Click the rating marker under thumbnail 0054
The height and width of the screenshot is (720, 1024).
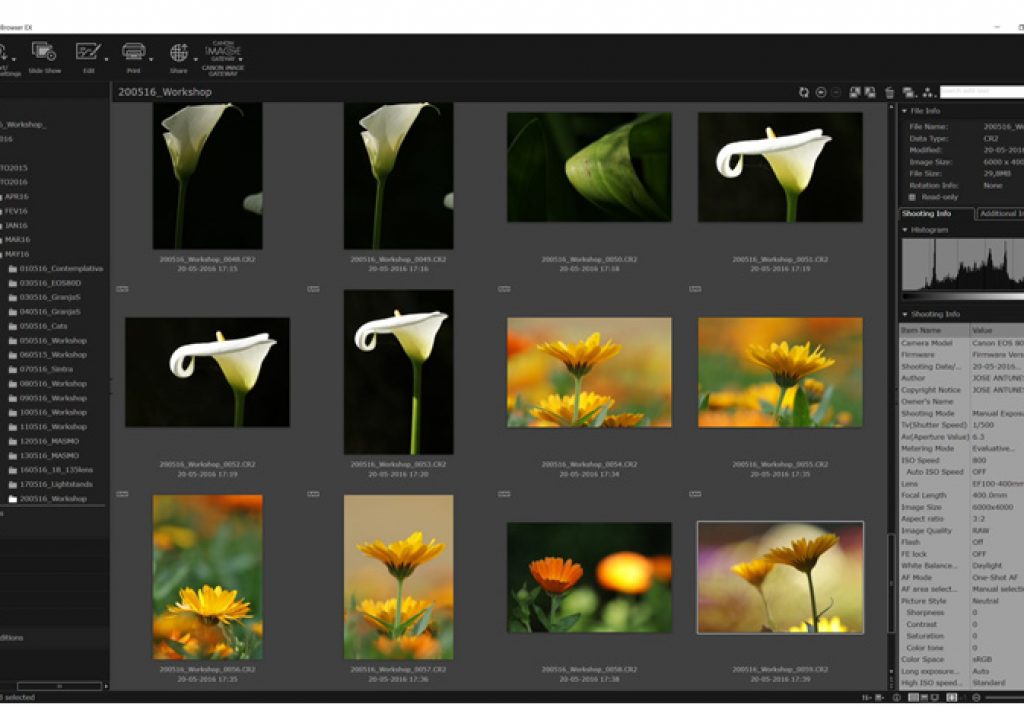click(504, 494)
